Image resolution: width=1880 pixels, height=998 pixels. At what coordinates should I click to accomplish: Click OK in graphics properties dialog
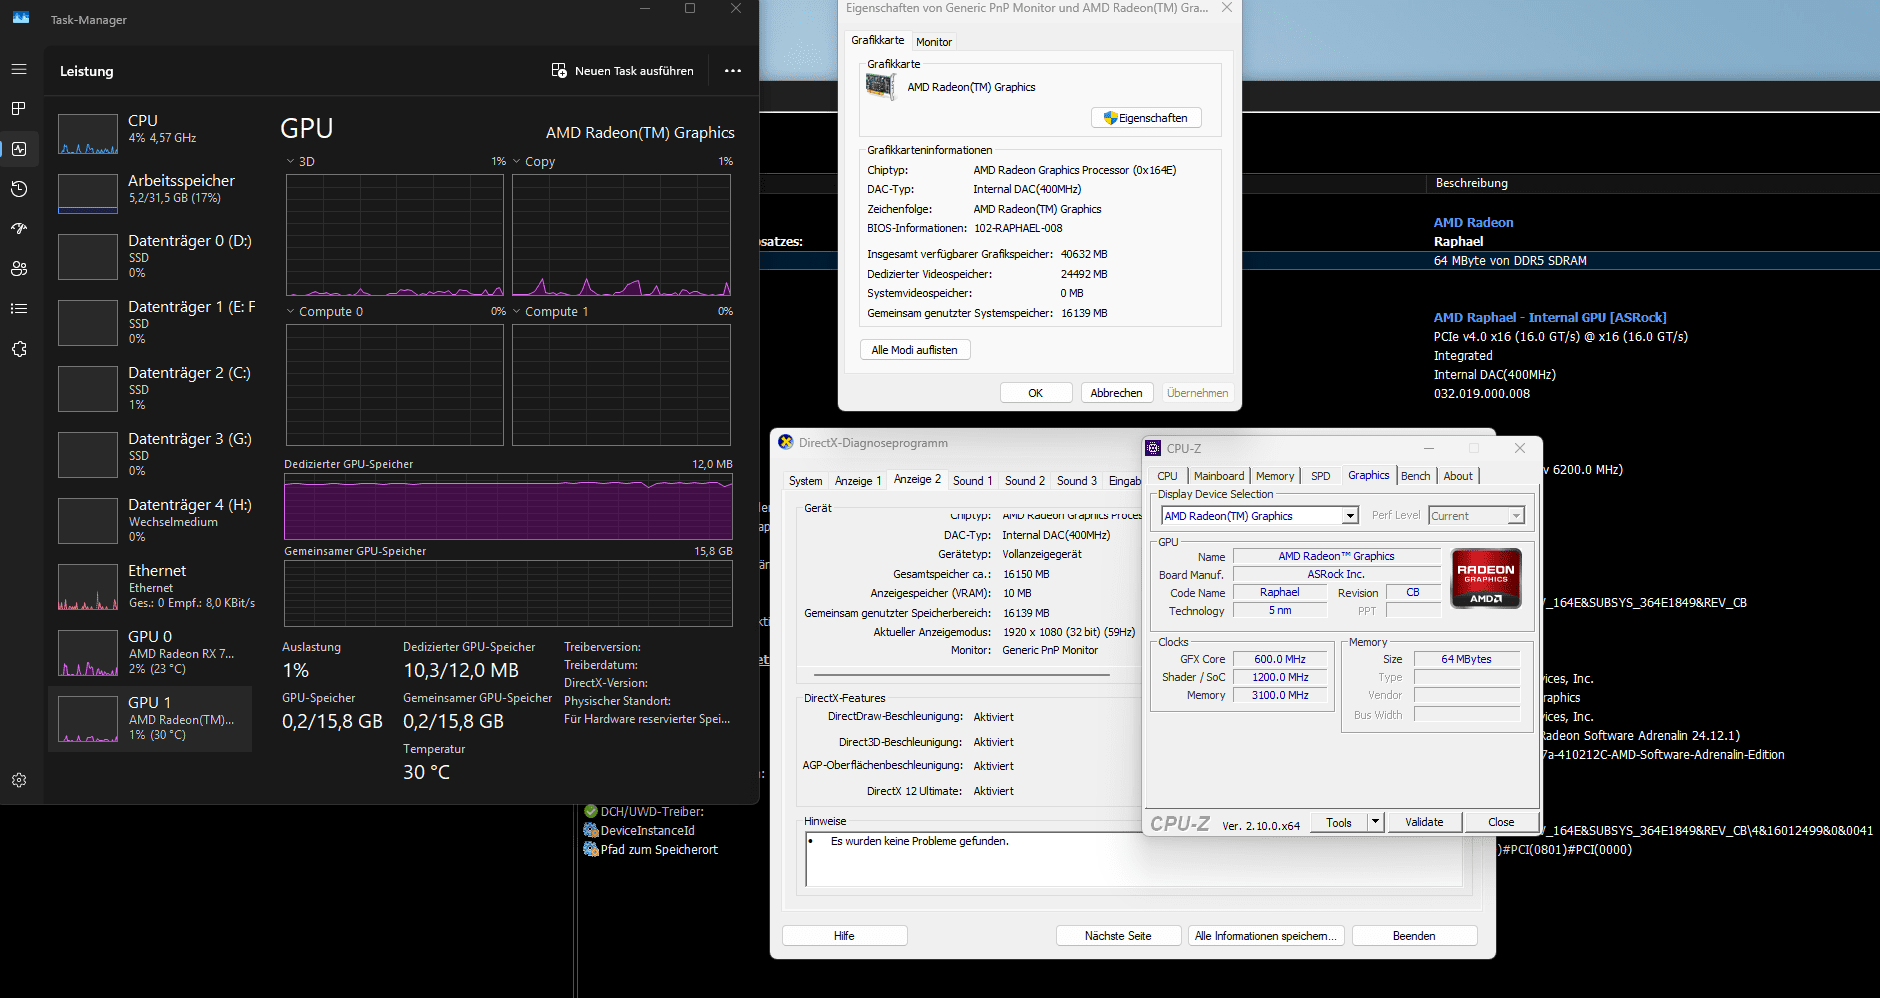click(1036, 393)
